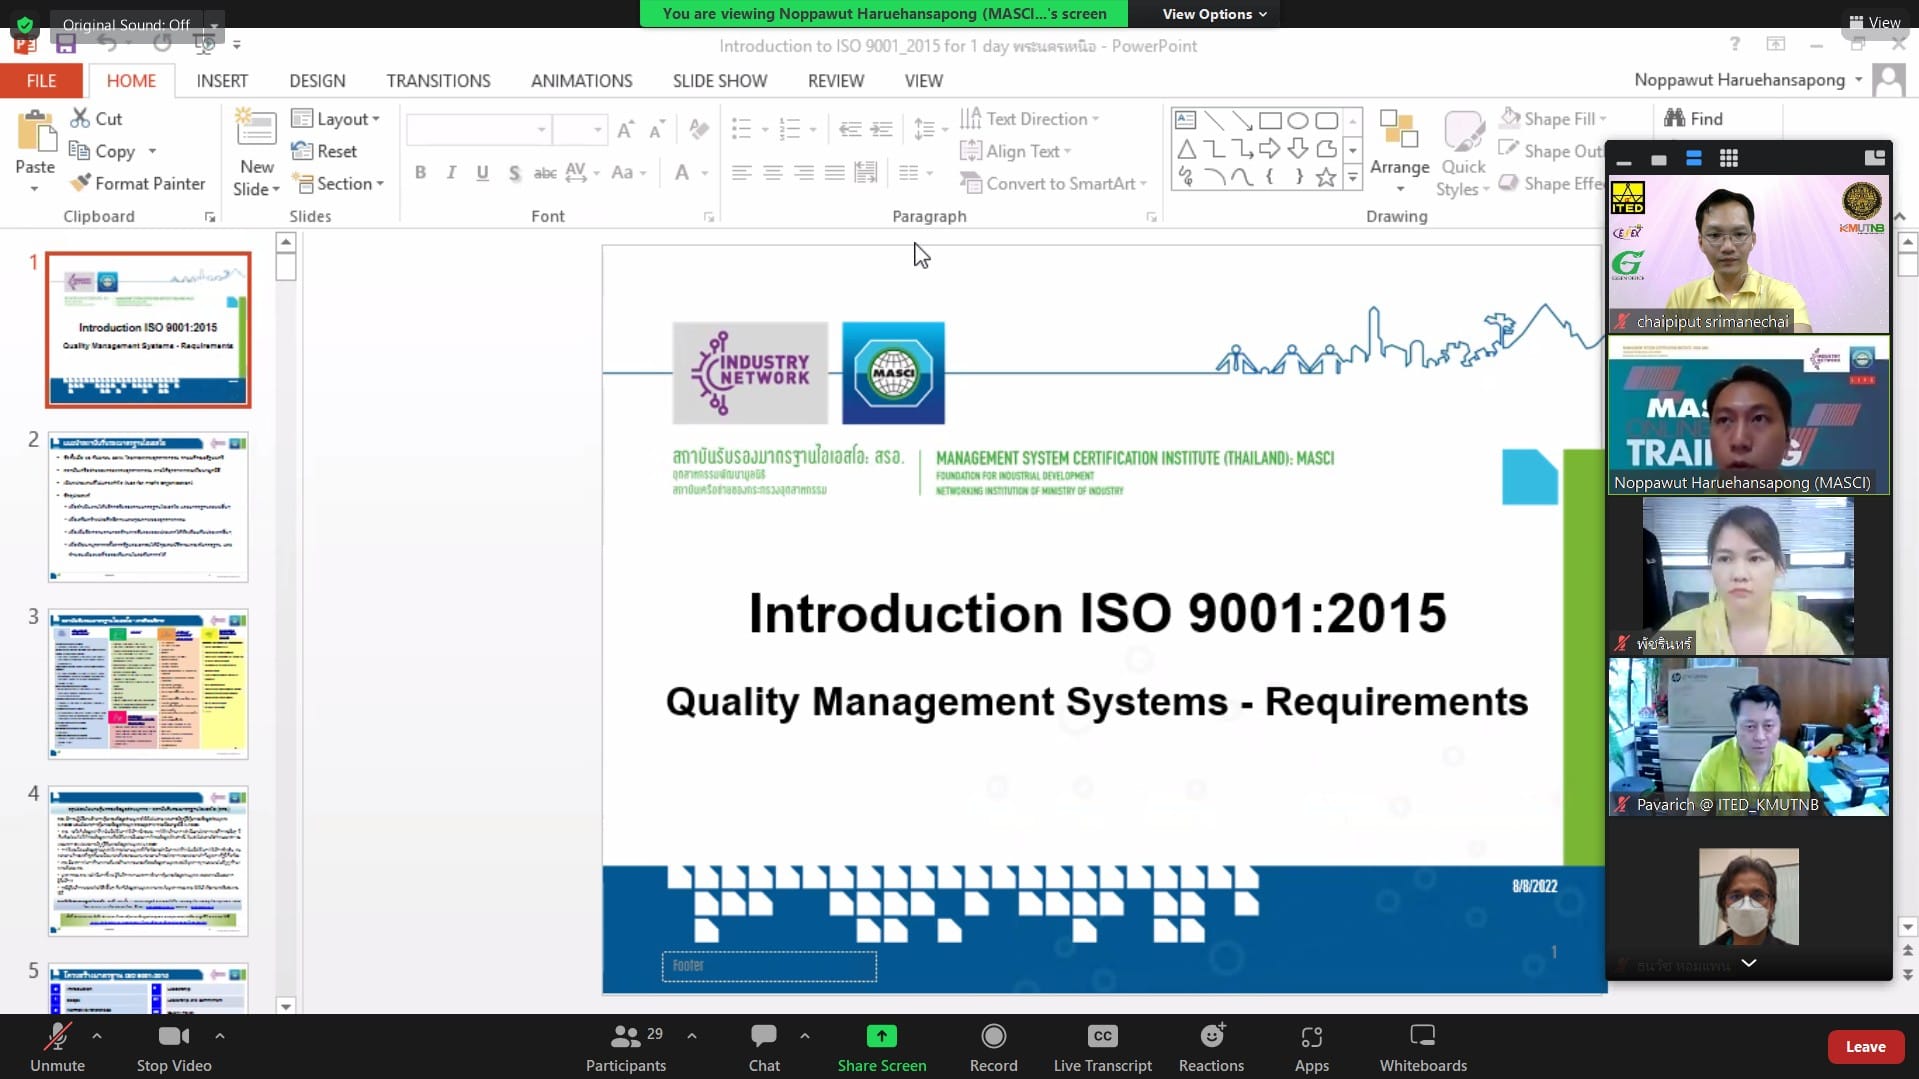Click the PowerPoint Save icon
This screenshot has height=1079, width=1919.
[66, 44]
